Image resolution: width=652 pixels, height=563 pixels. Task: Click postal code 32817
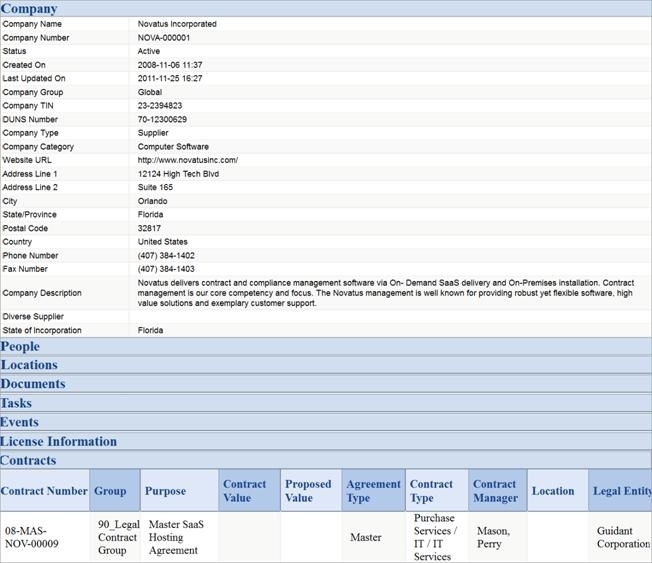click(x=149, y=228)
